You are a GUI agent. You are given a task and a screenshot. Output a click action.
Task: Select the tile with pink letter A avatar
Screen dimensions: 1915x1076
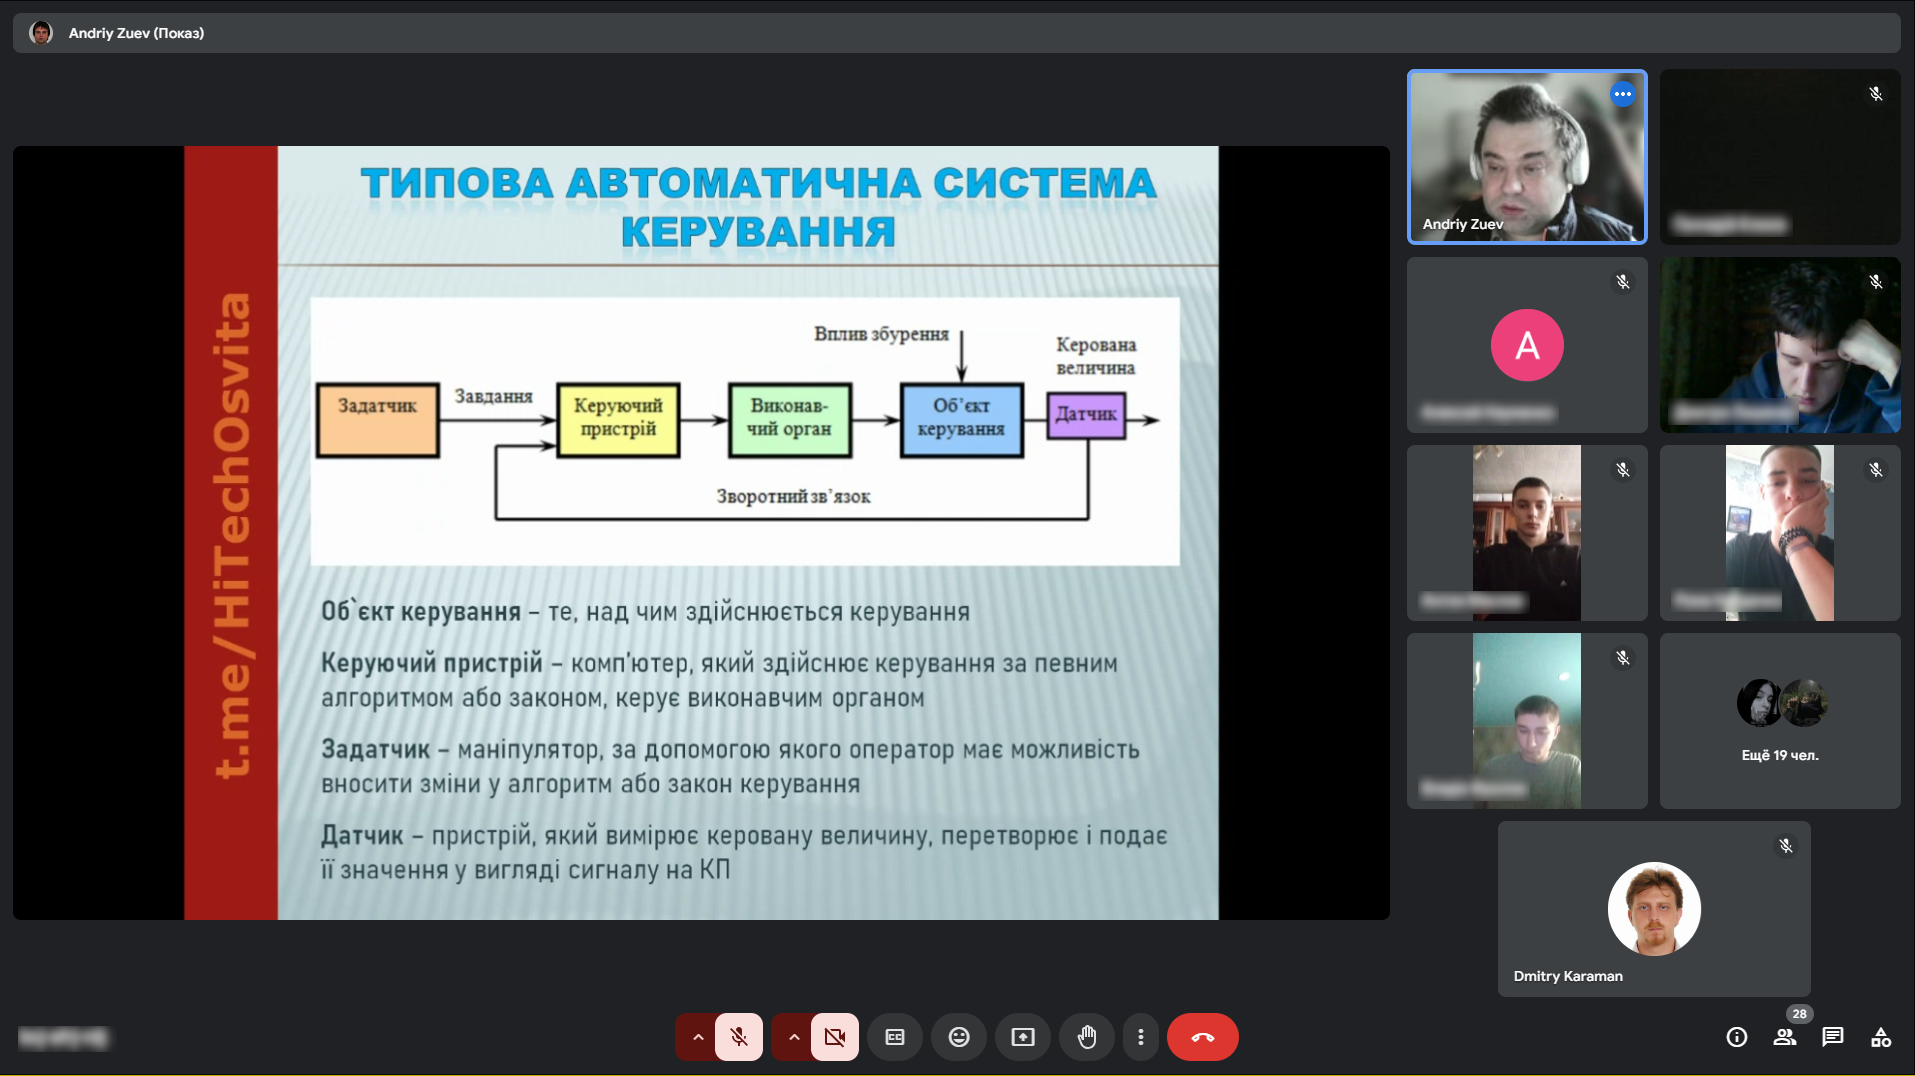[1527, 345]
